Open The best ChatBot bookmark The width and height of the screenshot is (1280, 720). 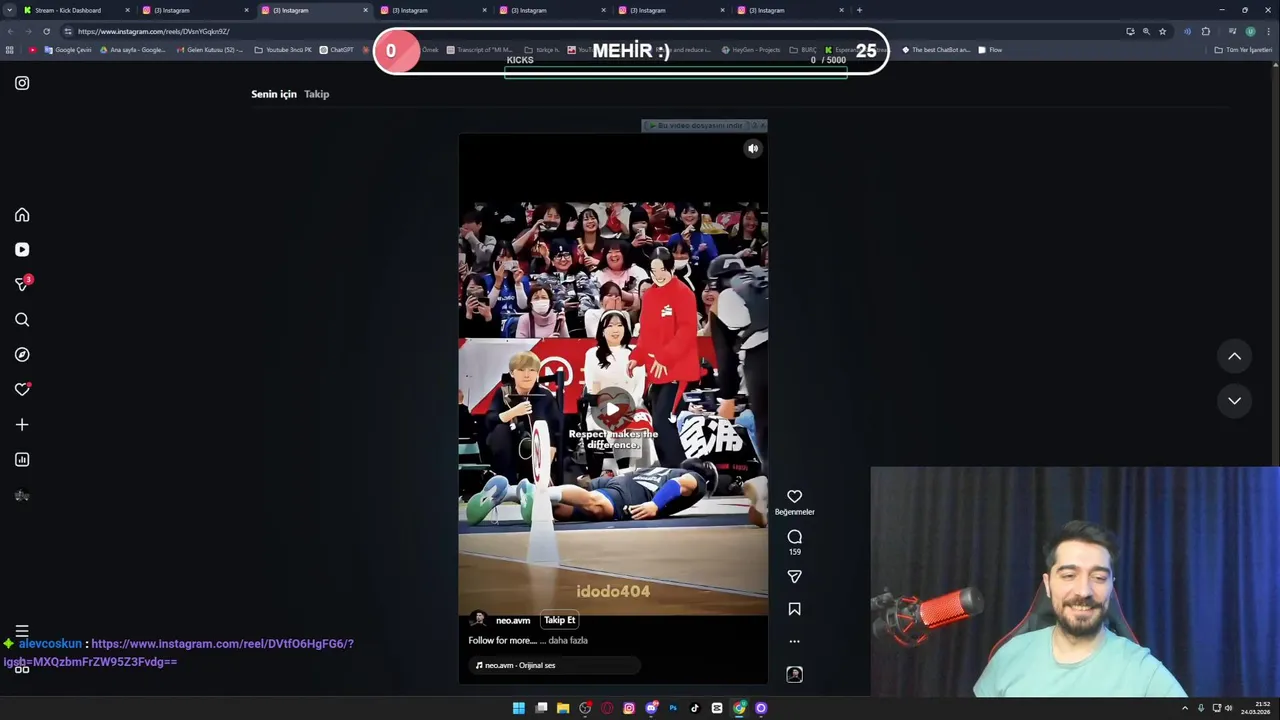(936, 50)
